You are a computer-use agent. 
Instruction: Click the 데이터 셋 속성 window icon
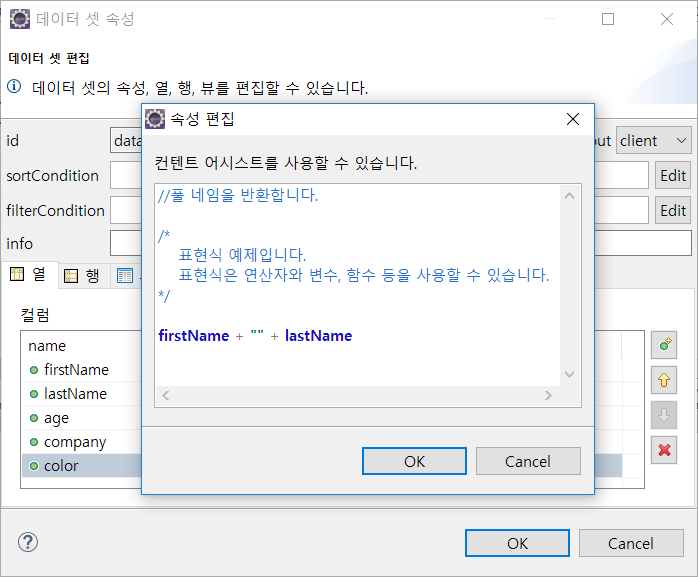click(20, 19)
